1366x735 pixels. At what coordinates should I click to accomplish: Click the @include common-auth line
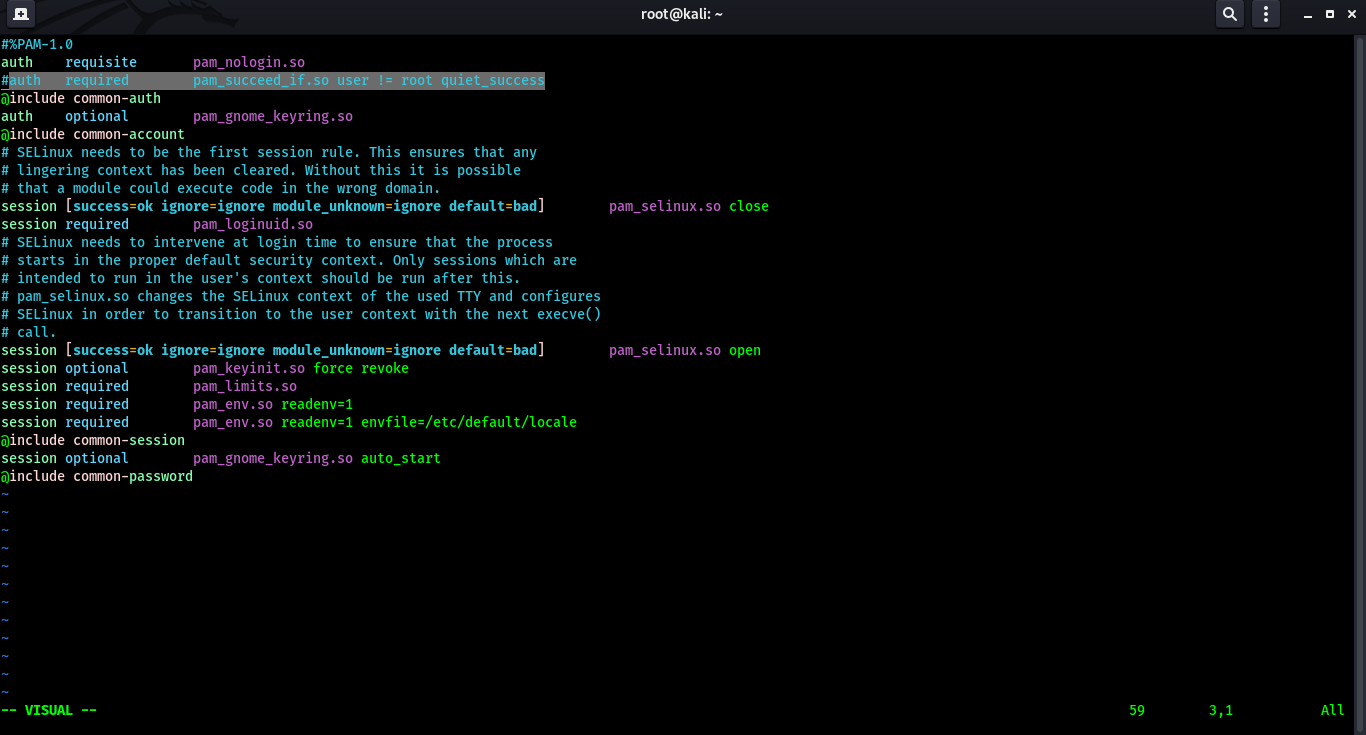pyautogui.click(x=81, y=98)
